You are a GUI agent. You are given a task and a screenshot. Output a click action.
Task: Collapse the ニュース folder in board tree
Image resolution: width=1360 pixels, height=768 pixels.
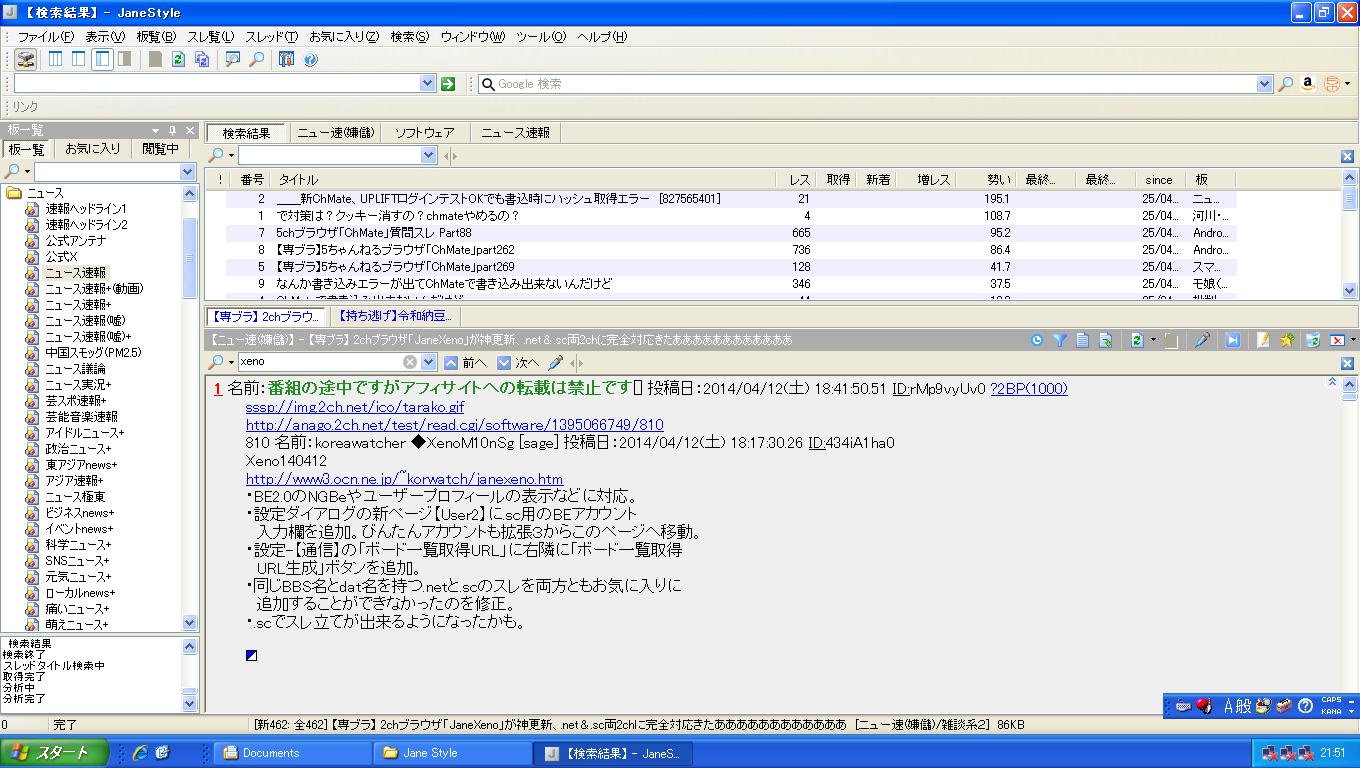point(14,193)
